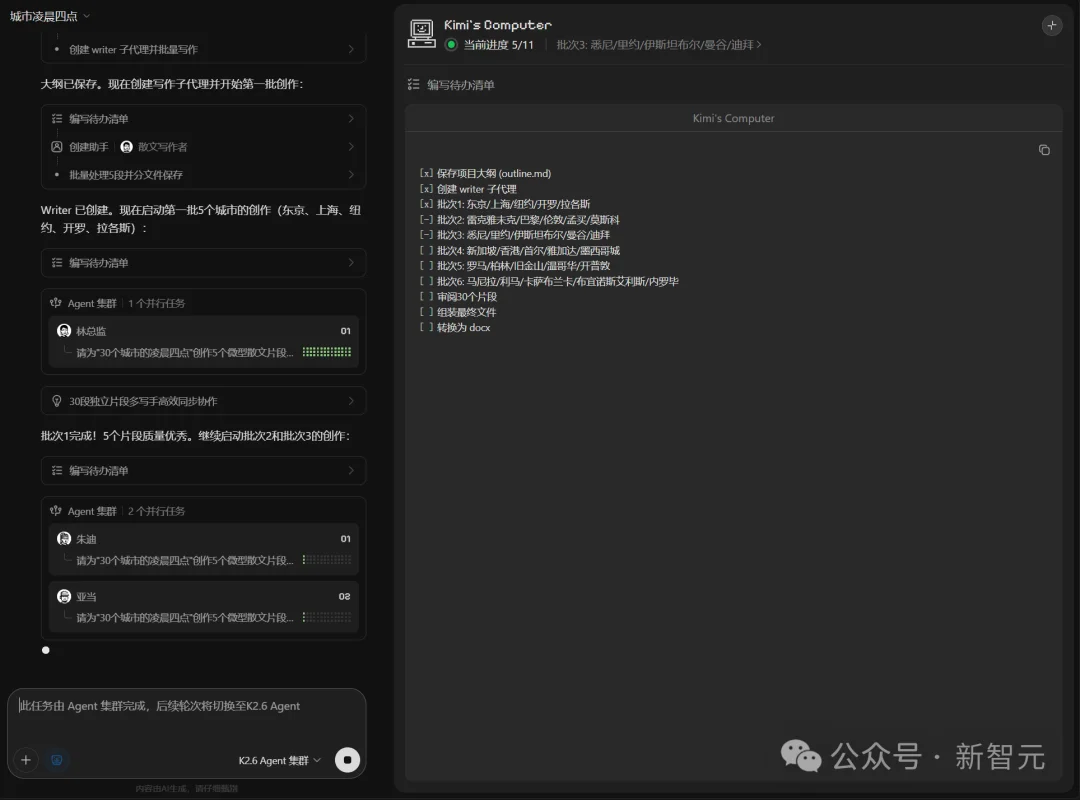
Task: Click the blue agent icon beside attachment button
Action: point(57,760)
